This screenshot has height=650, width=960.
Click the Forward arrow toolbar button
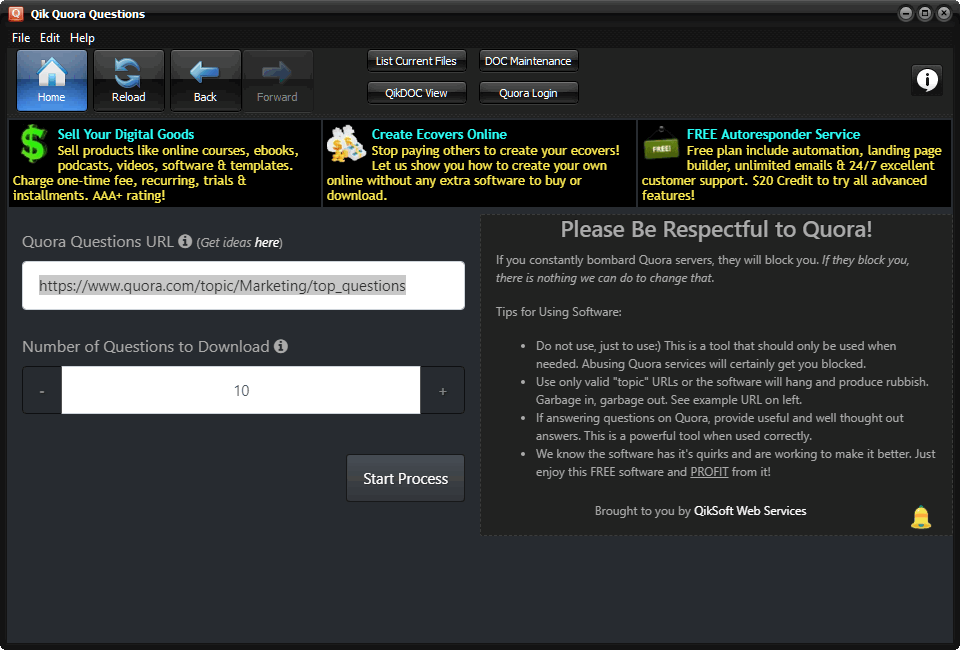click(277, 80)
